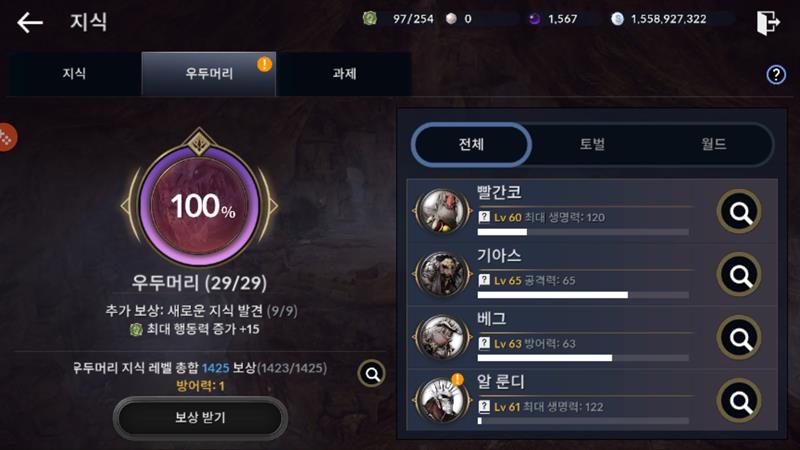
Task: Go back using the arrow icon
Action: click(30, 22)
